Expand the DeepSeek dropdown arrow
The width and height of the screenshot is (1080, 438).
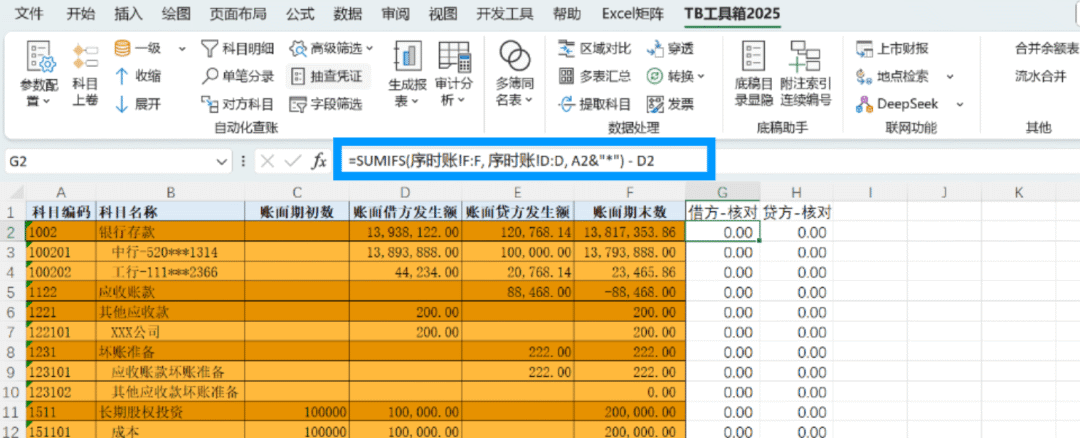tap(957, 104)
